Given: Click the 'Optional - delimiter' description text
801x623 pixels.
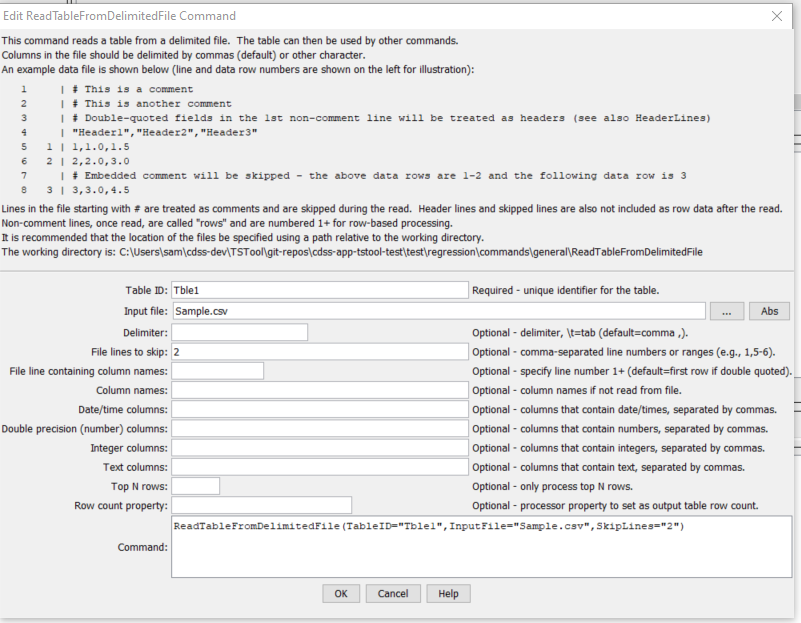Looking at the screenshot, I should coord(580,333).
